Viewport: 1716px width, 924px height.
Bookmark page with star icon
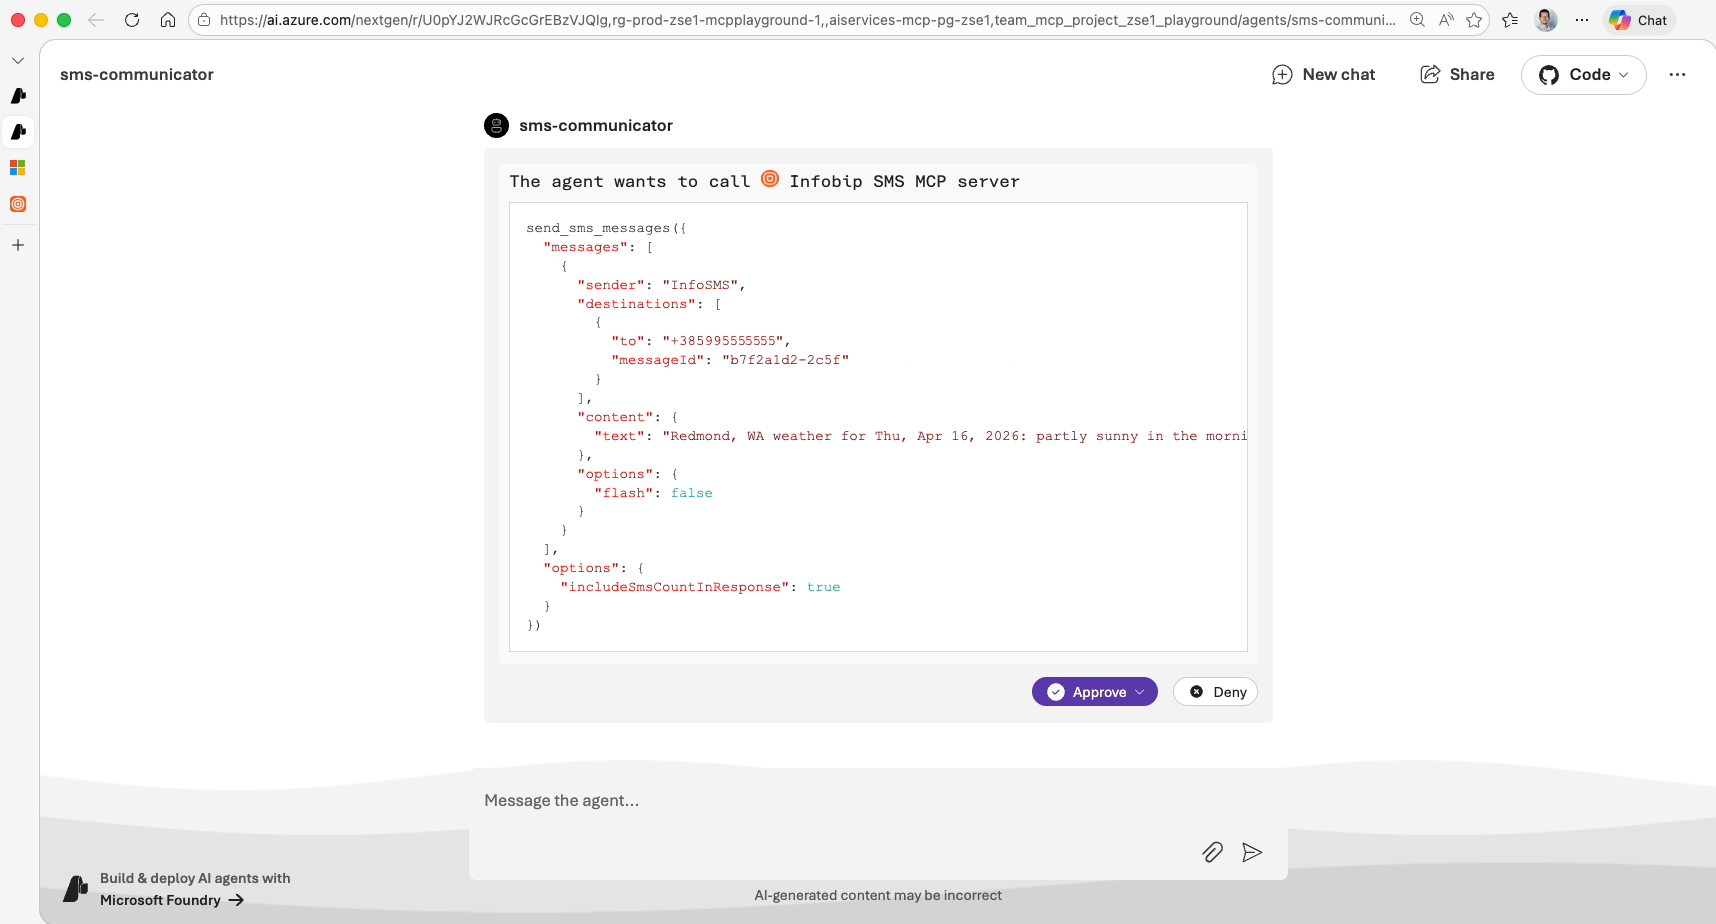pos(1474,20)
